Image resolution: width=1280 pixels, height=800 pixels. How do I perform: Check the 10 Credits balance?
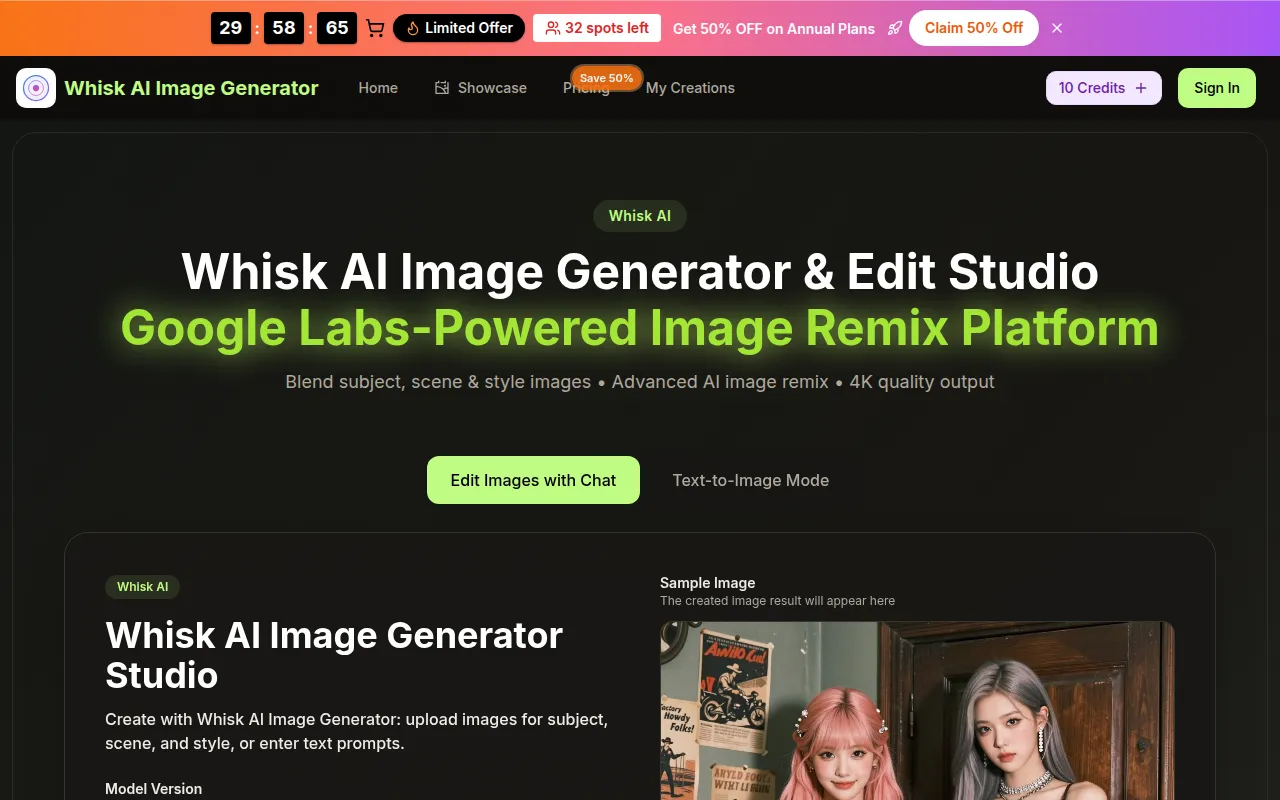1092,88
